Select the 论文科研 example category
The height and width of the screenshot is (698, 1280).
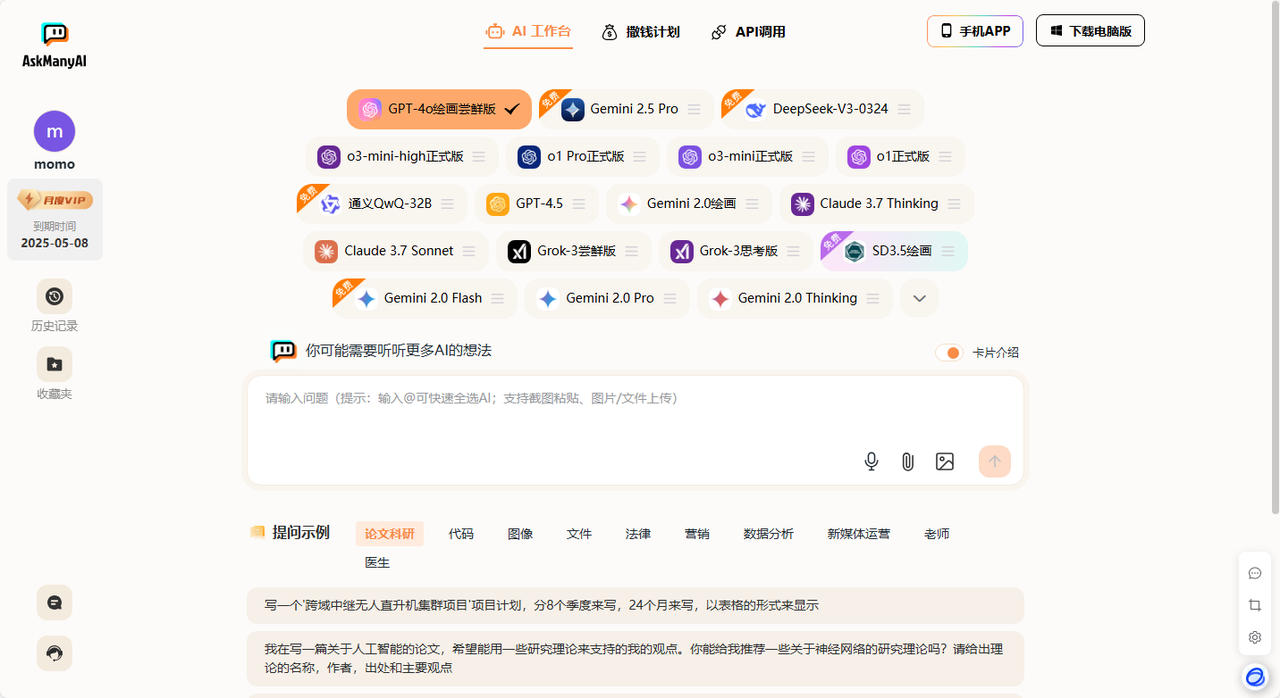389,534
